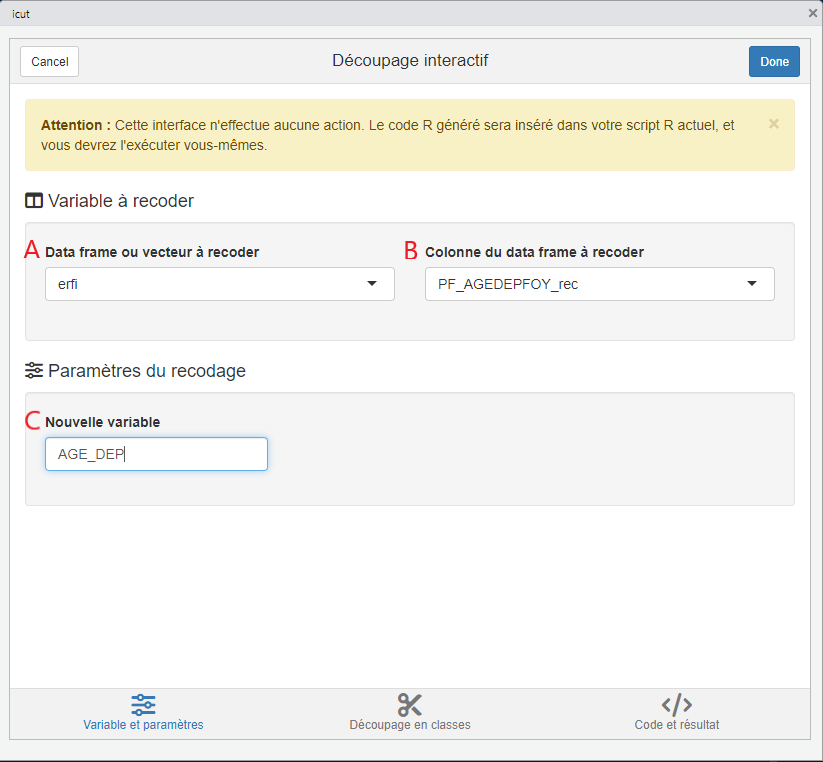Click the Data frame ou vecteur à recoder label
The width and height of the screenshot is (823, 762).
coord(152,252)
